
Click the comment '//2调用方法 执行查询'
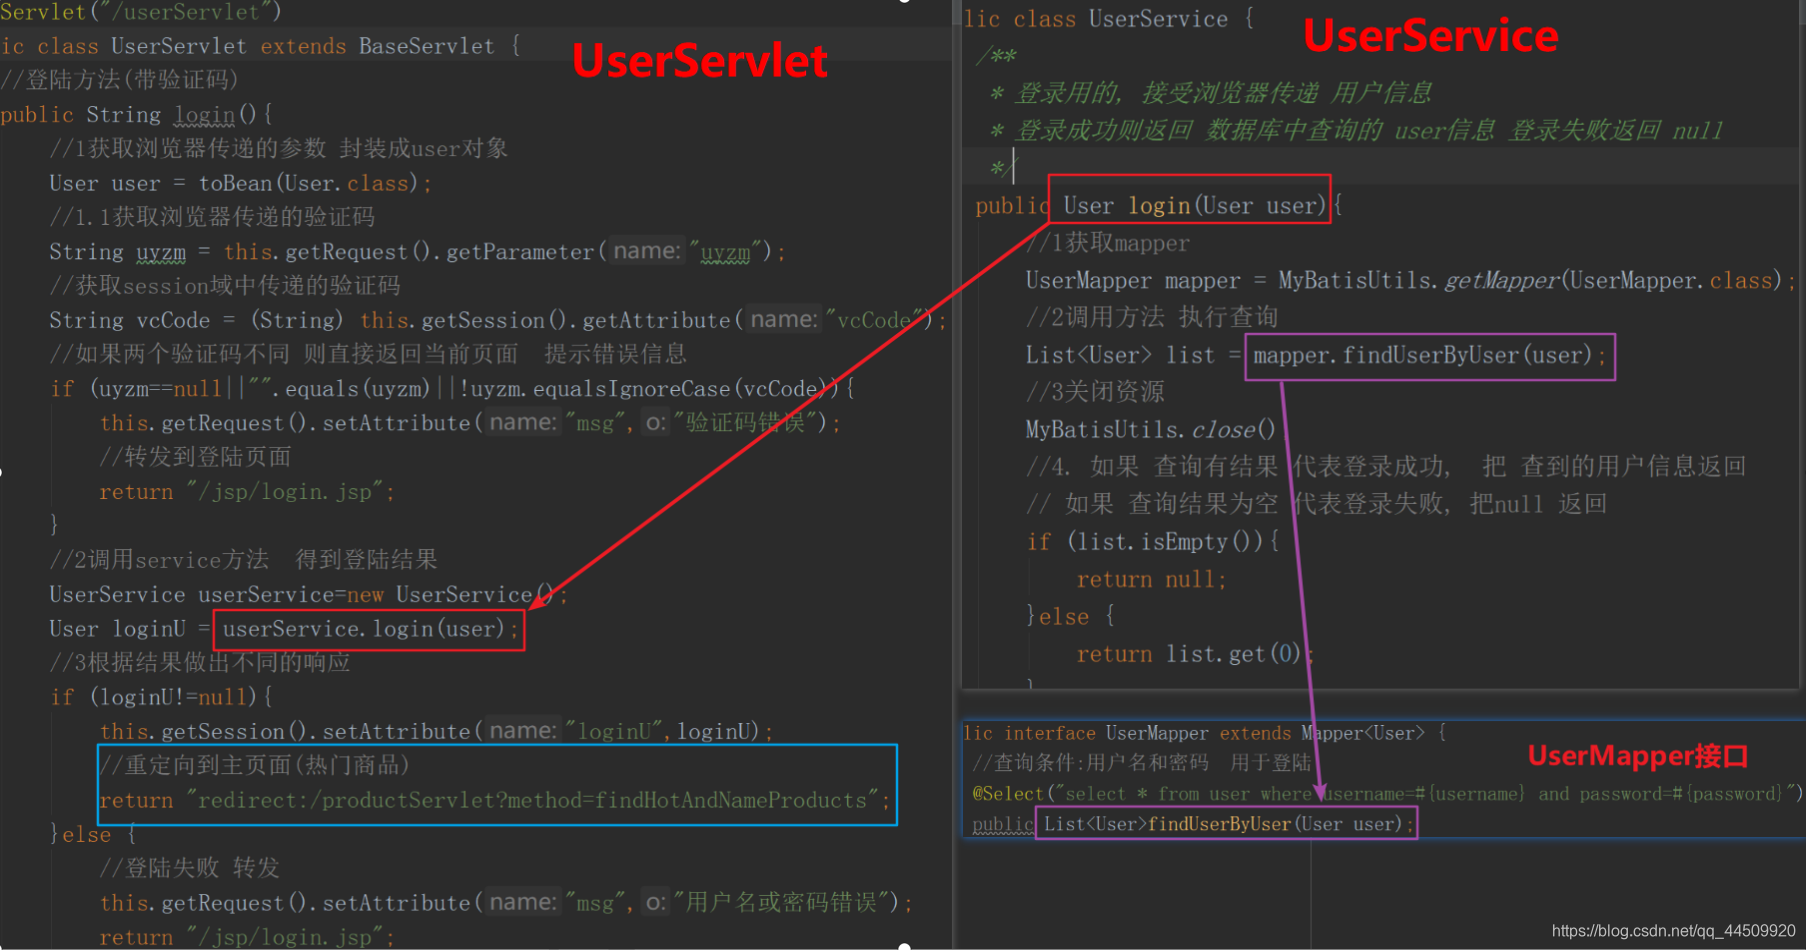(x=1152, y=317)
